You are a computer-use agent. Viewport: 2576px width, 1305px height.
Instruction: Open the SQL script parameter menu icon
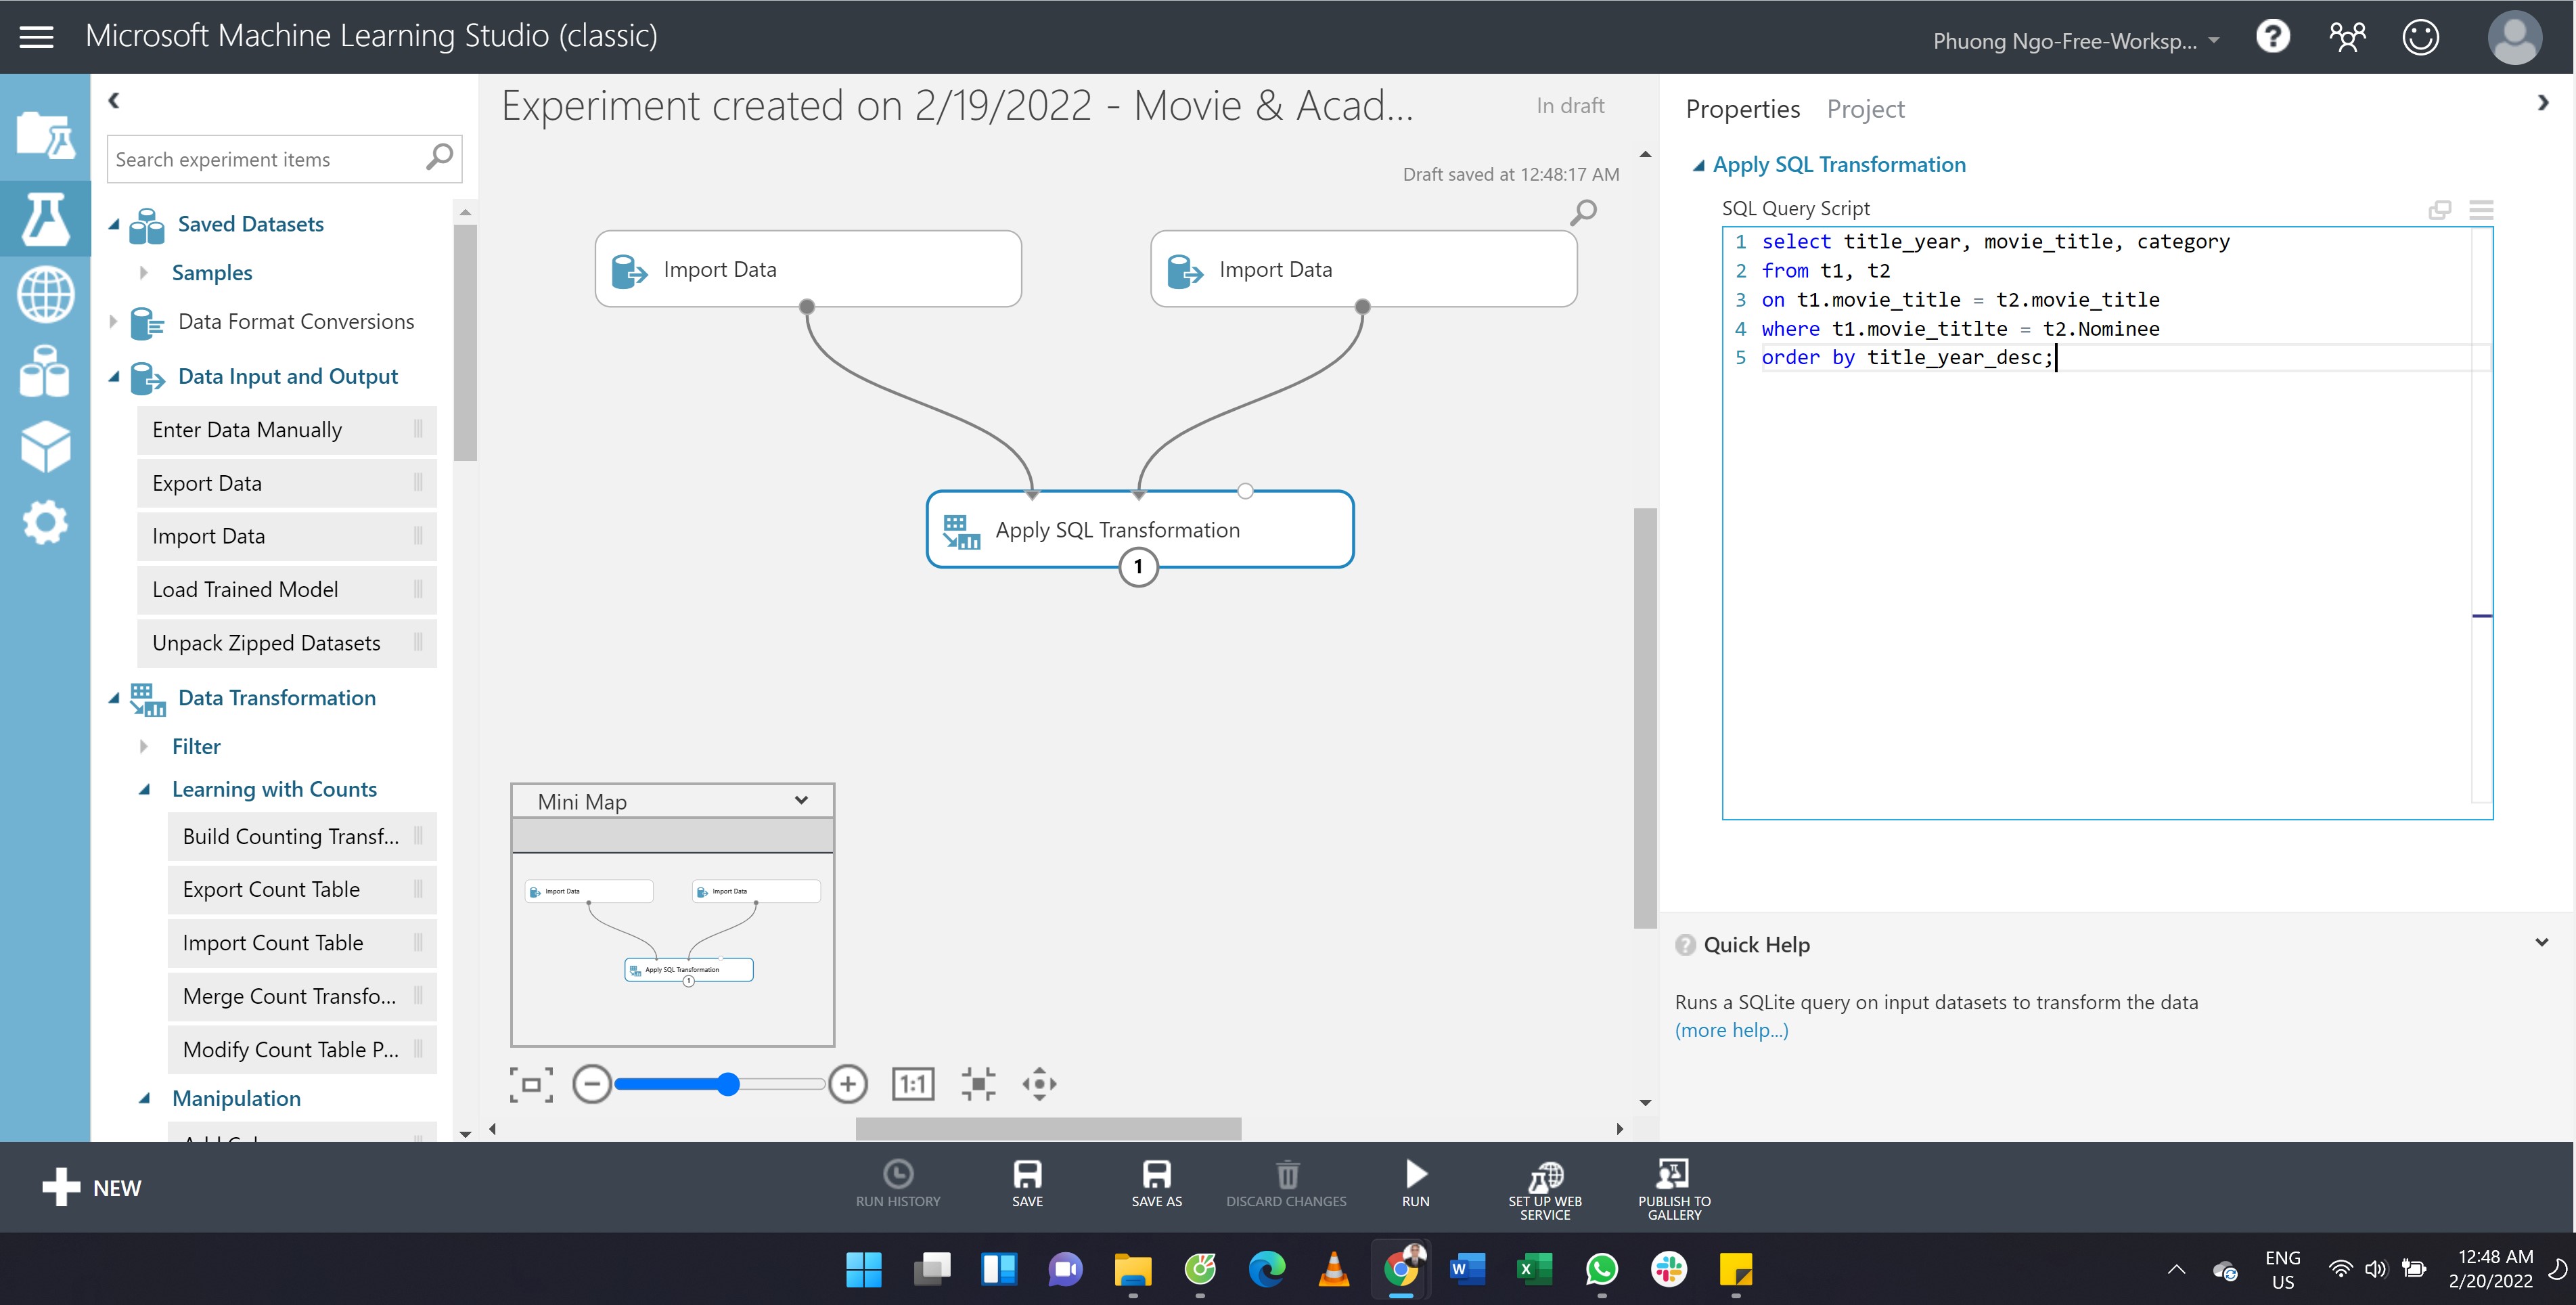tap(2480, 210)
